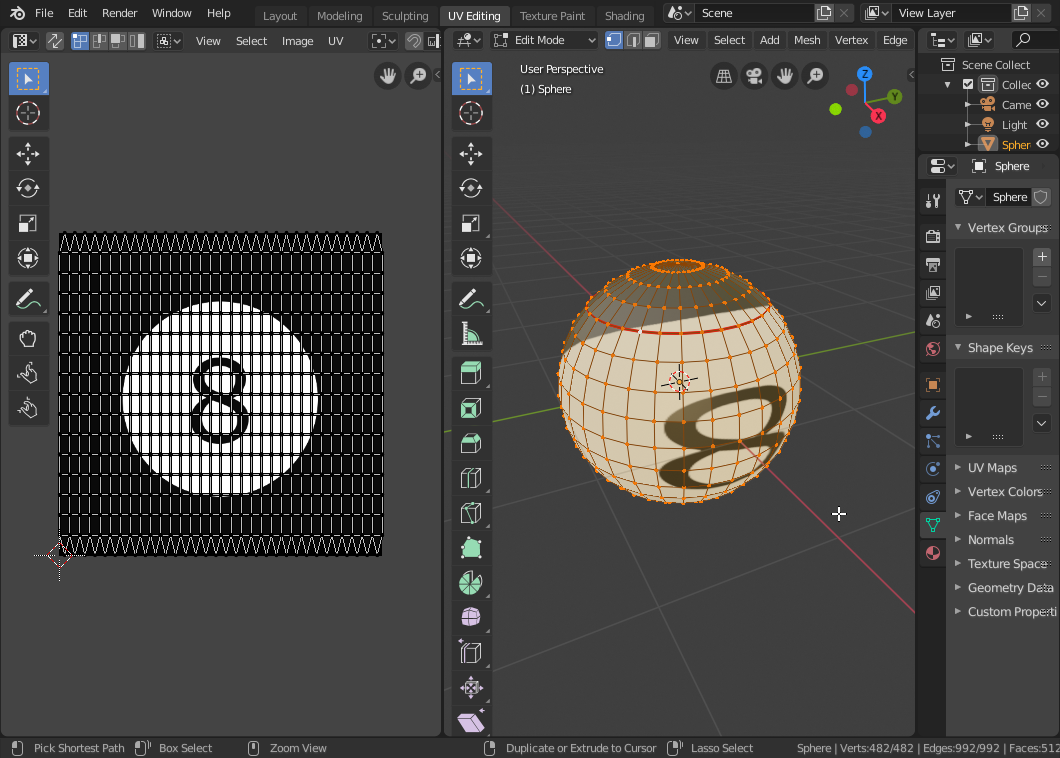The width and height of the screenshot is (1060, 758).
Task: Expand the Normals panel
Action: (958, 540)
